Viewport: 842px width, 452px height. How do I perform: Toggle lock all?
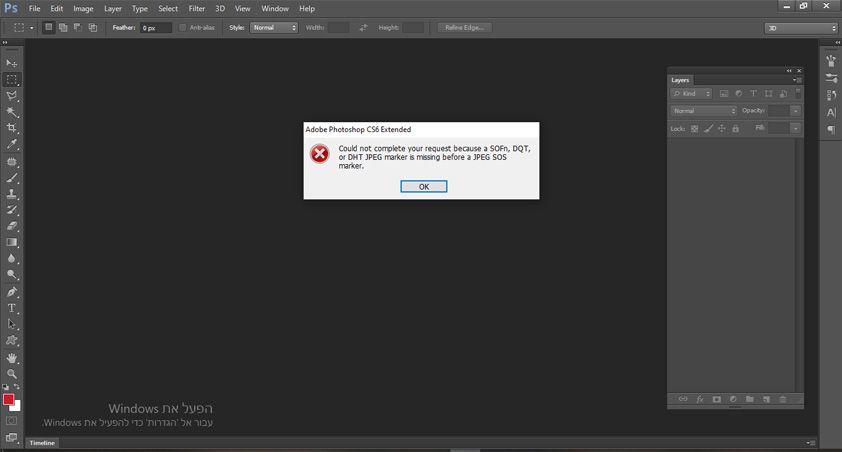tap(736, 129)
